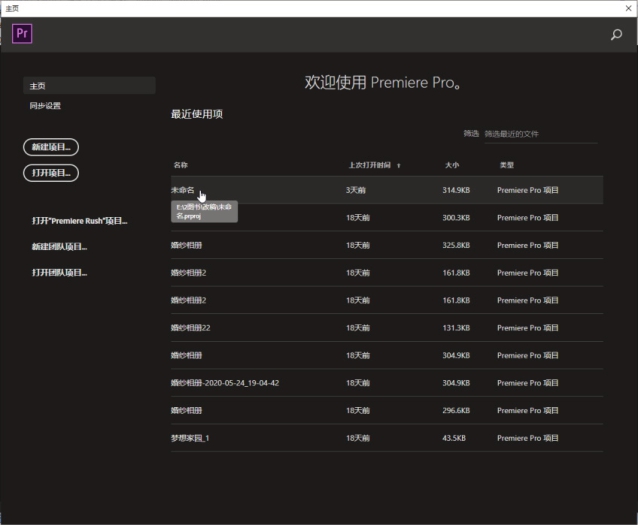Viewport: 638px width, 526px height.
Task: Click the 打开项目... button
Action: (51, 173)
